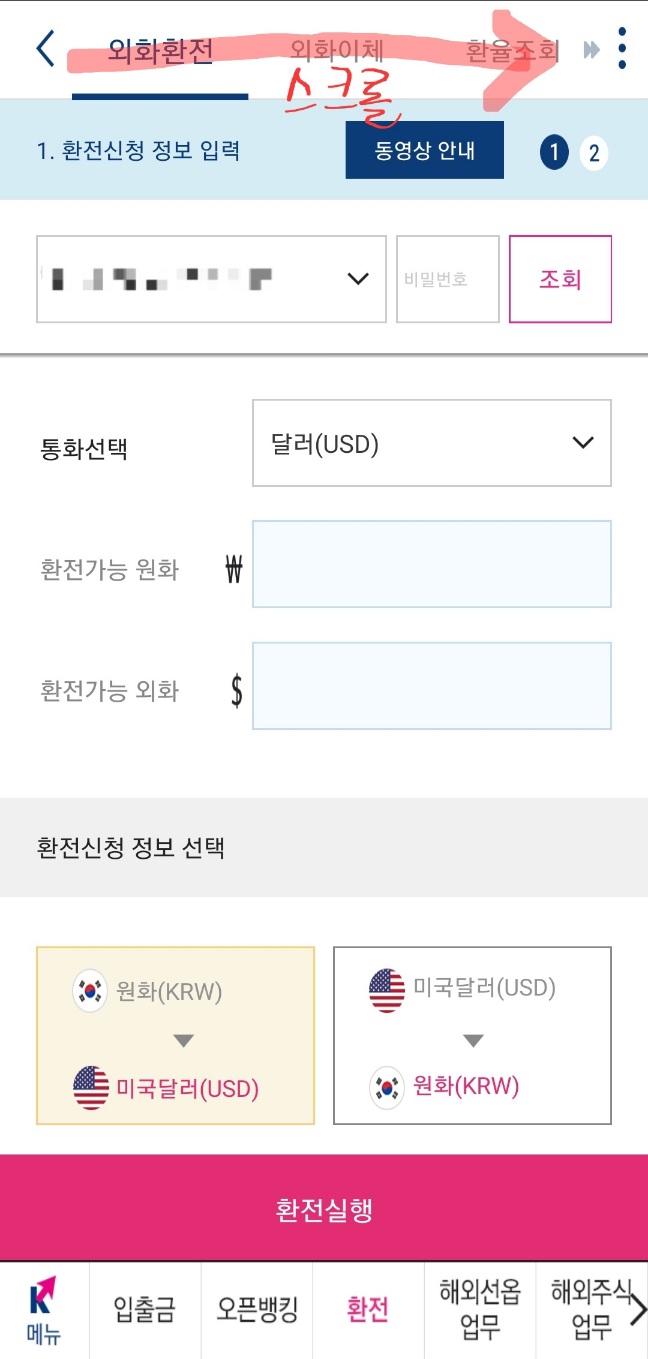The height and width of the screenshot is (1359, 648).
Task: Tap the double-arrow scroll icon near 환율조회
Action: pyautogui.click(x=590, y=47)
